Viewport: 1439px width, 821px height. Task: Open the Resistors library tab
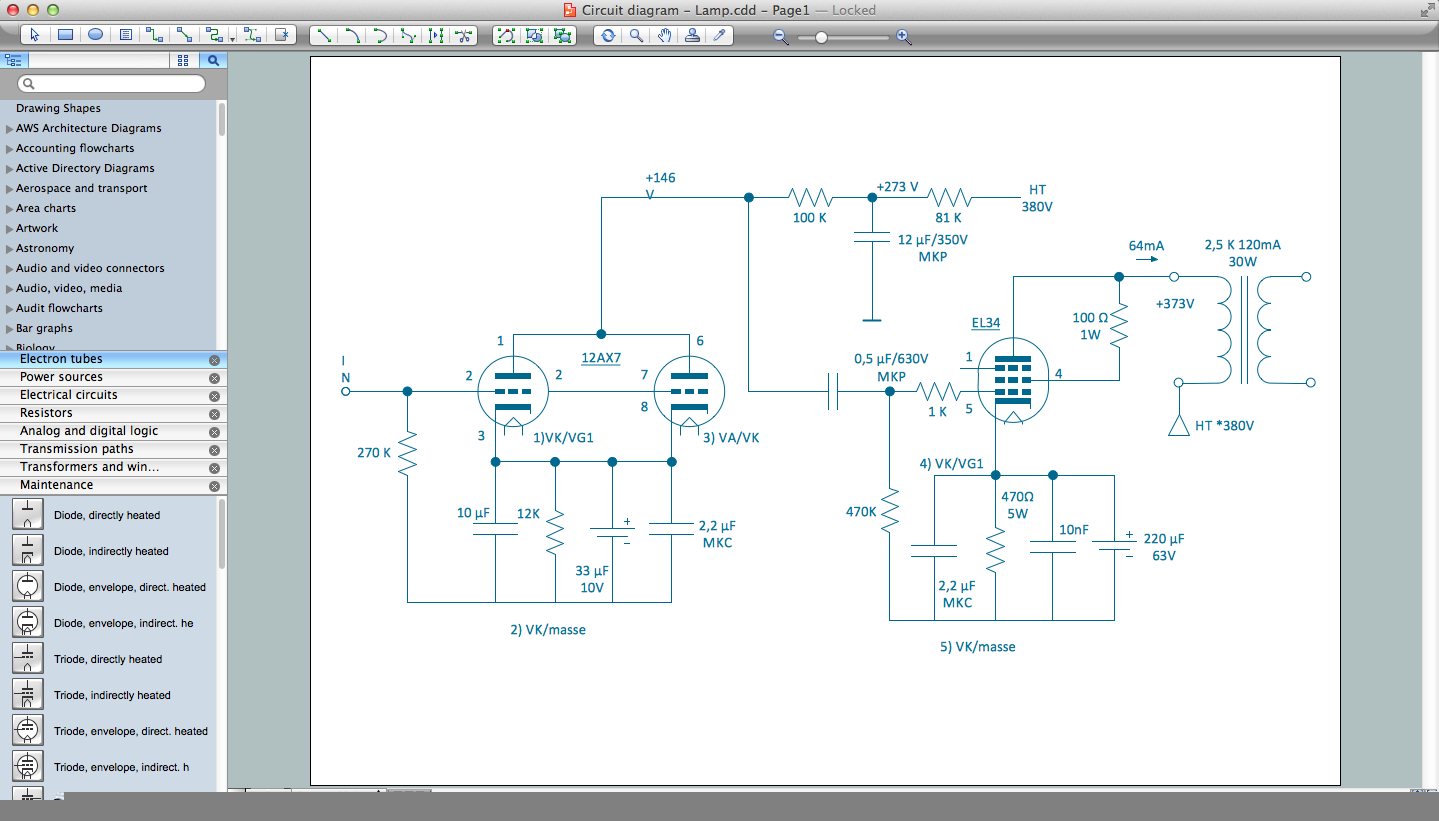pyautogui.click(x=46, y=413)
